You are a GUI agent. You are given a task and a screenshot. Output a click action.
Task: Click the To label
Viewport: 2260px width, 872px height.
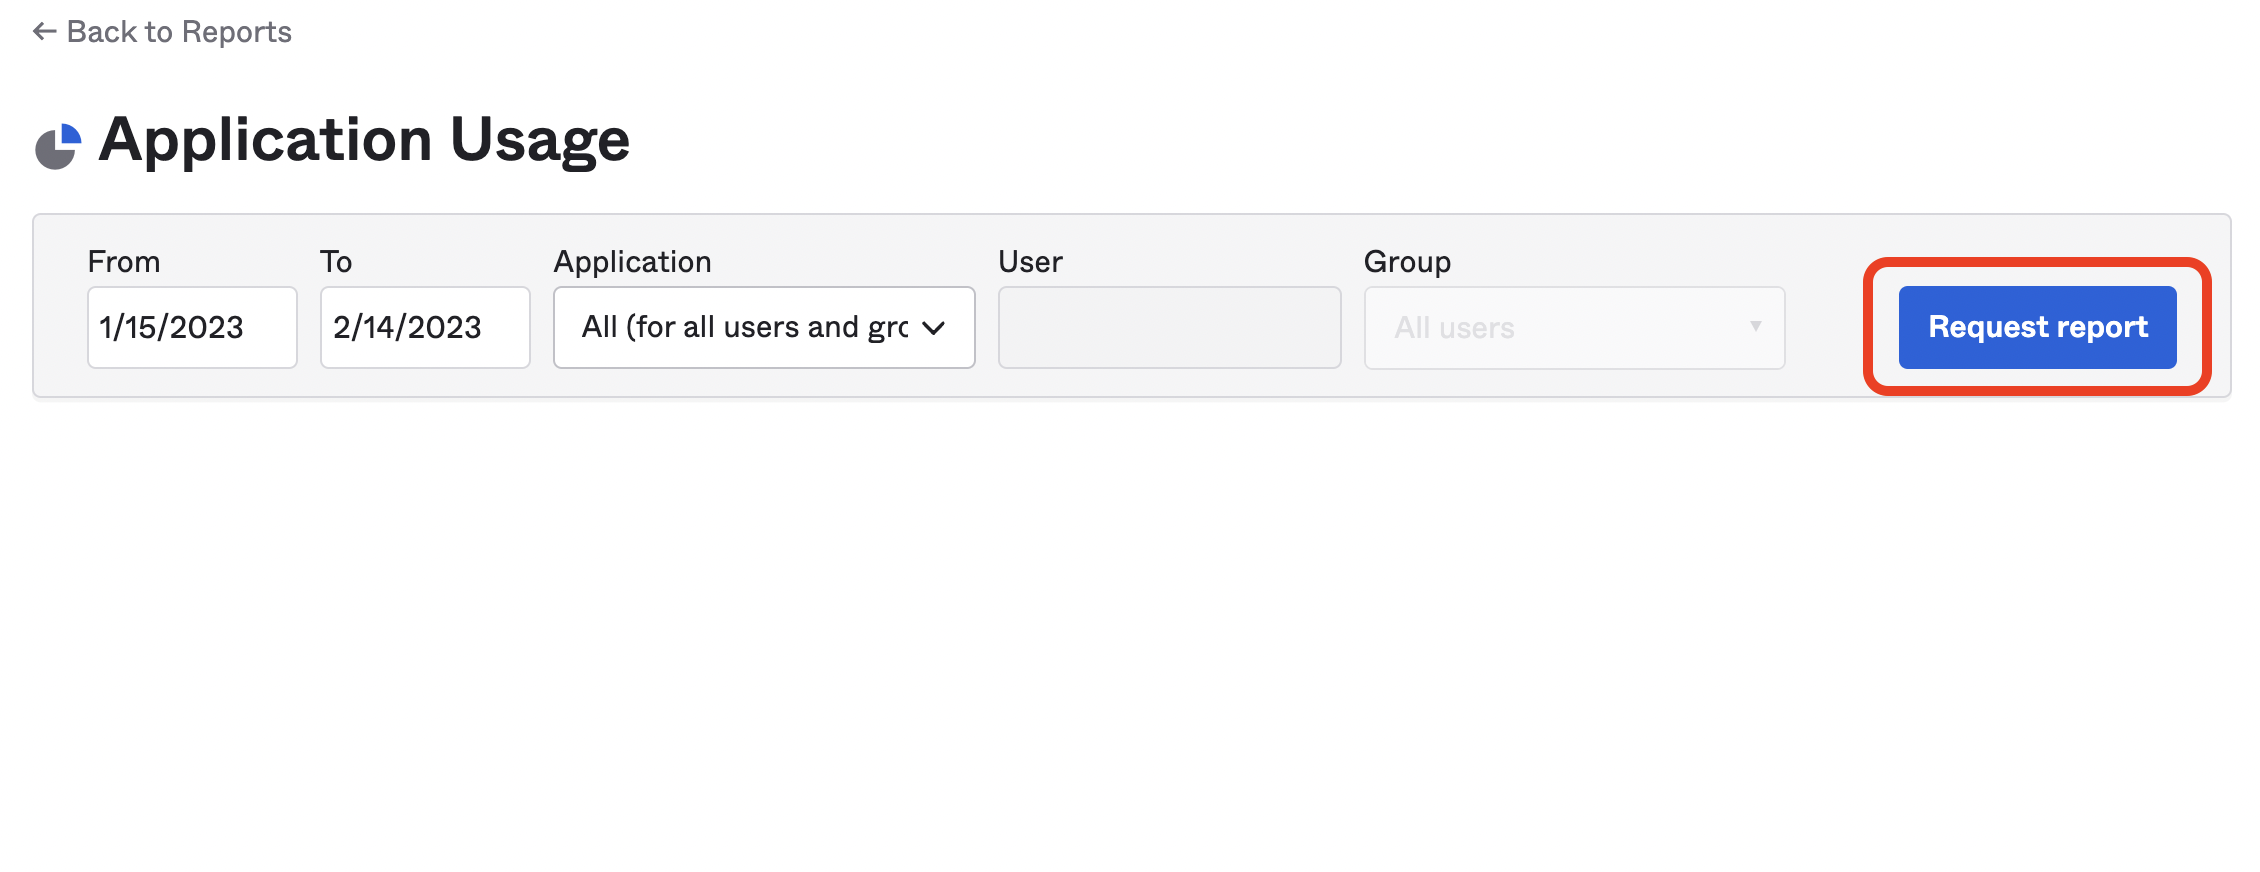pos(336,262)
